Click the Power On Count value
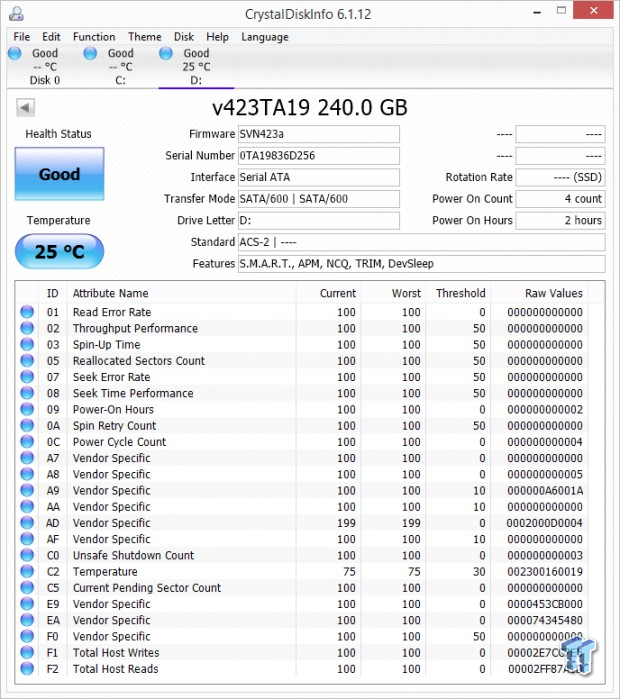This screenshot has height=699, width=620. [560, 199]
